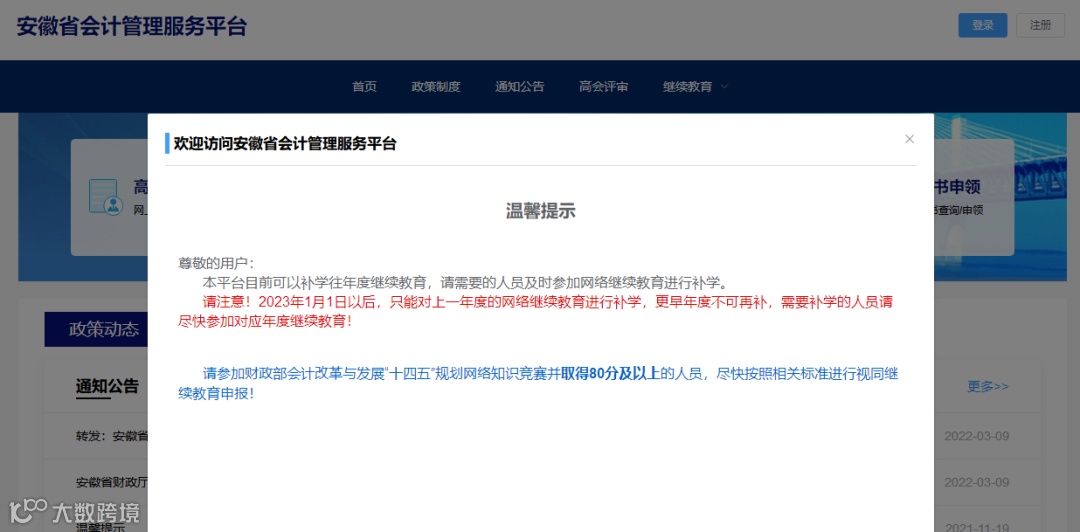Close the welcome dialog with the X
Screen dimensions: 1080x532
click(x=909, y=139)
